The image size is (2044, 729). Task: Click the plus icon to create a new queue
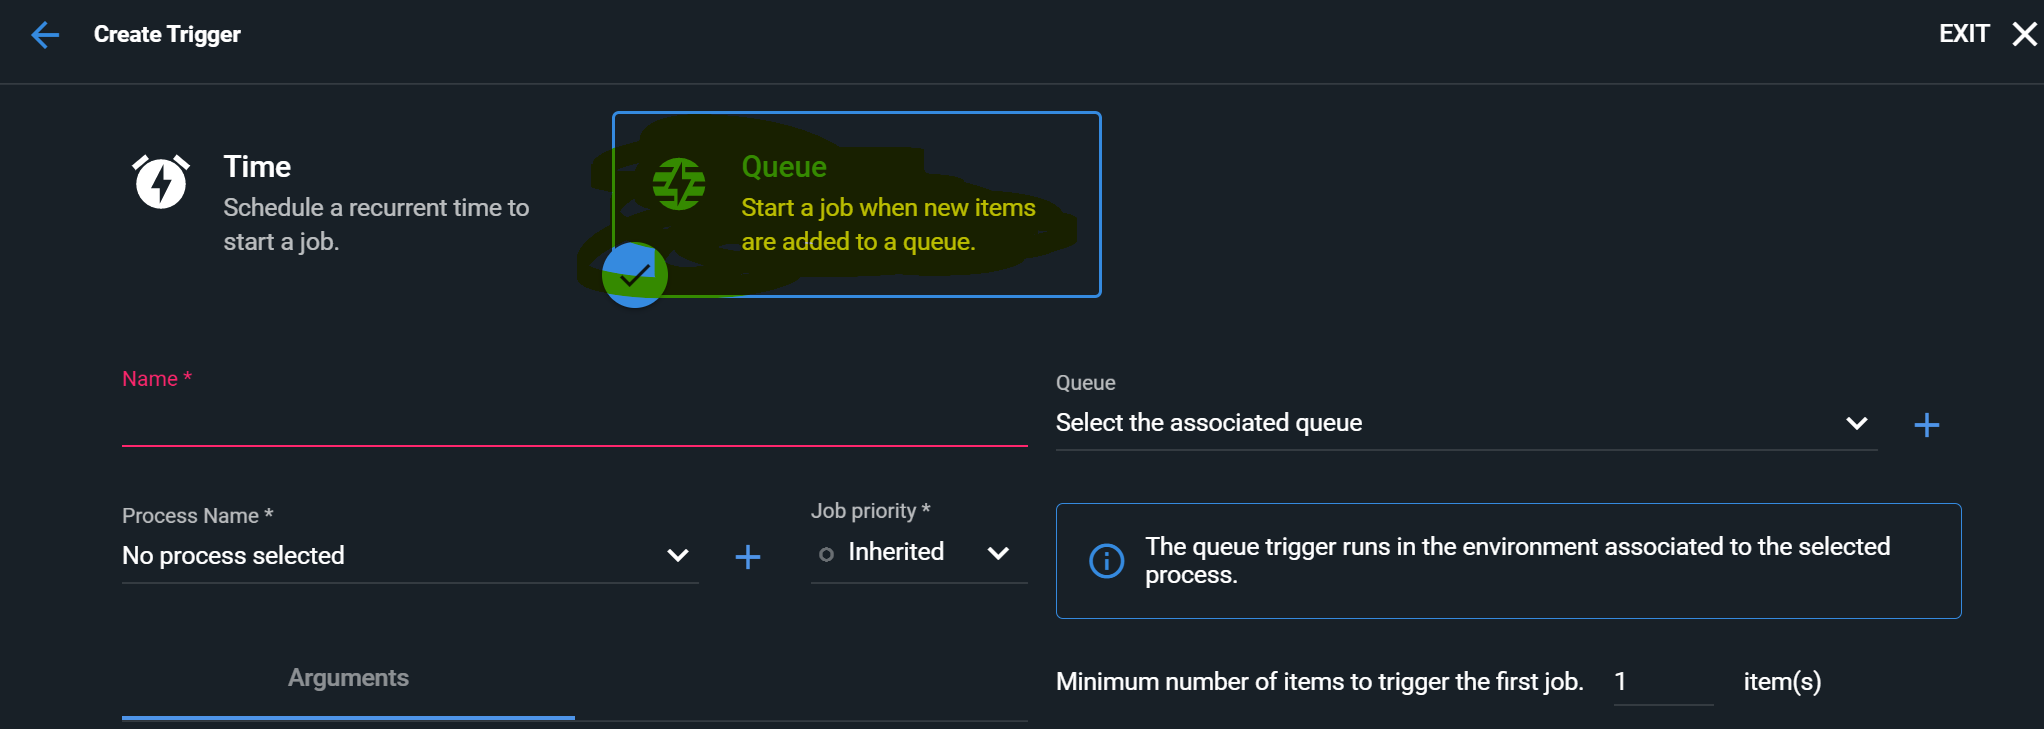pos(1926,424)
